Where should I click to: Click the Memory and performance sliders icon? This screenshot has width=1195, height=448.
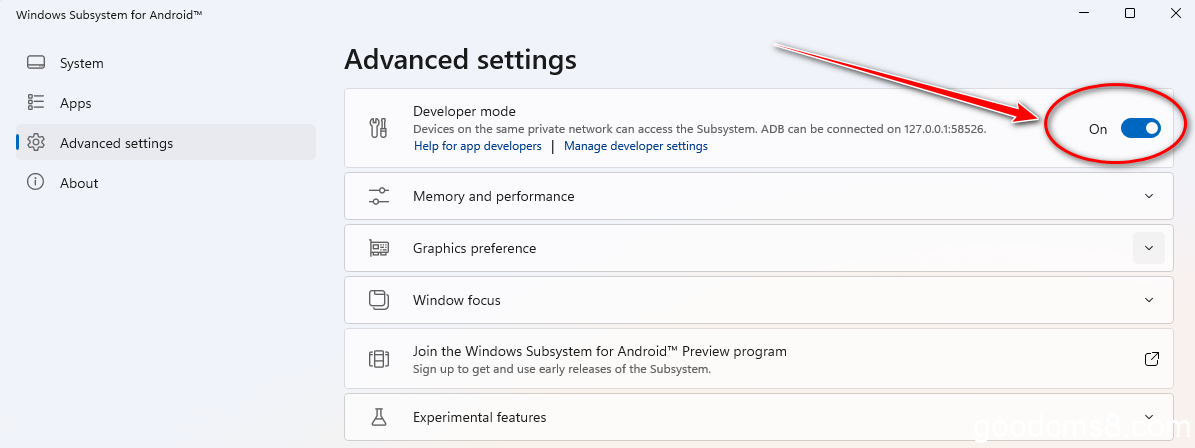379,196
